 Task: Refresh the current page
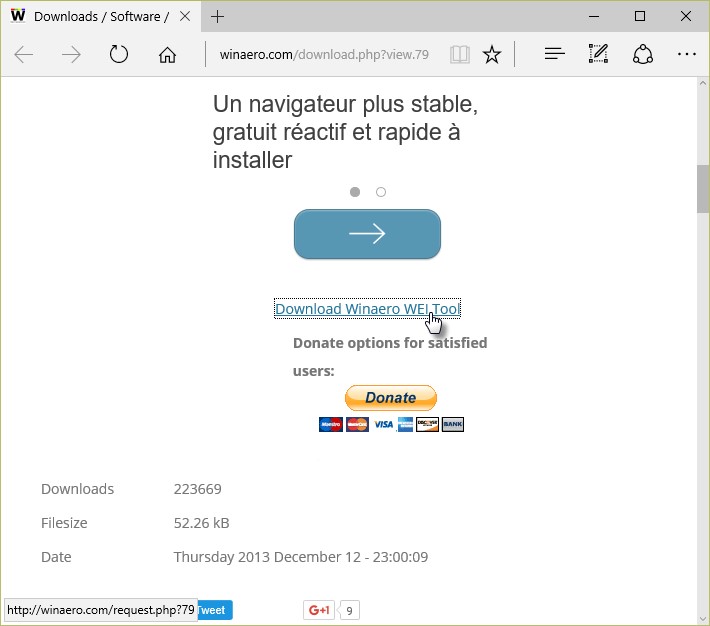119,55
